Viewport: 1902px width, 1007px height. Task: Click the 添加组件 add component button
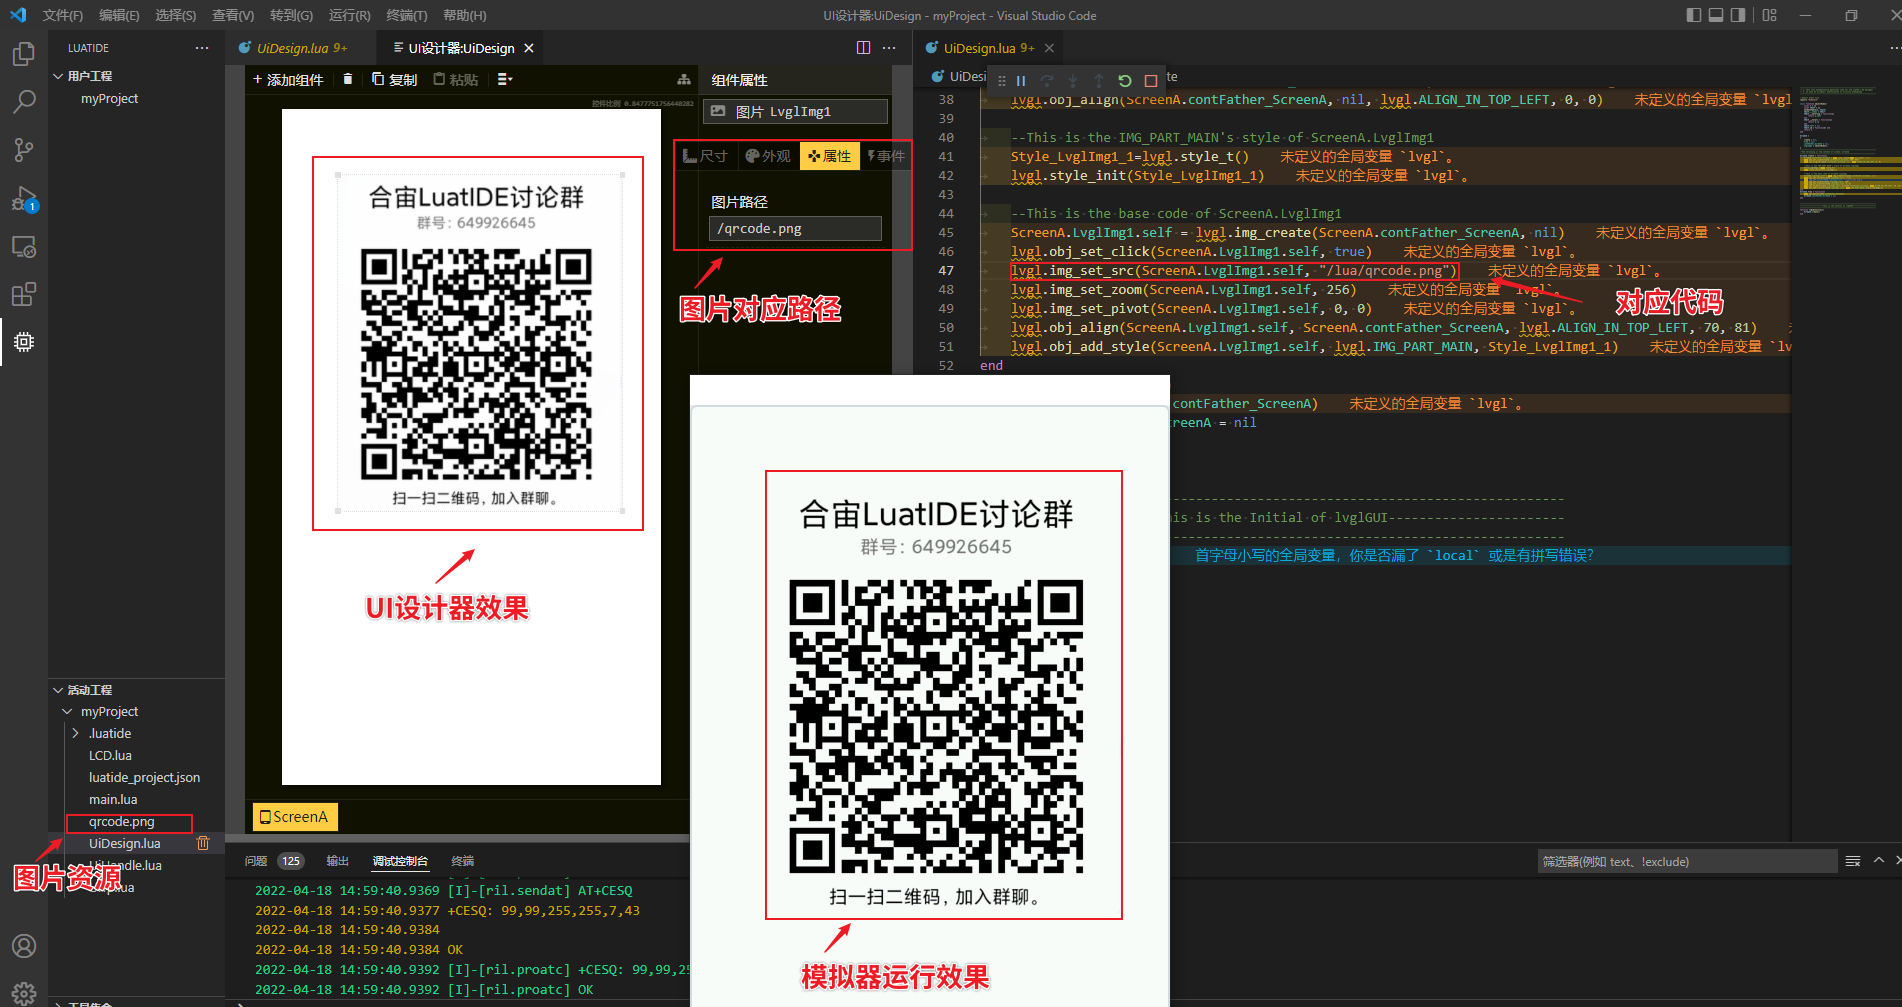(288, 79)
